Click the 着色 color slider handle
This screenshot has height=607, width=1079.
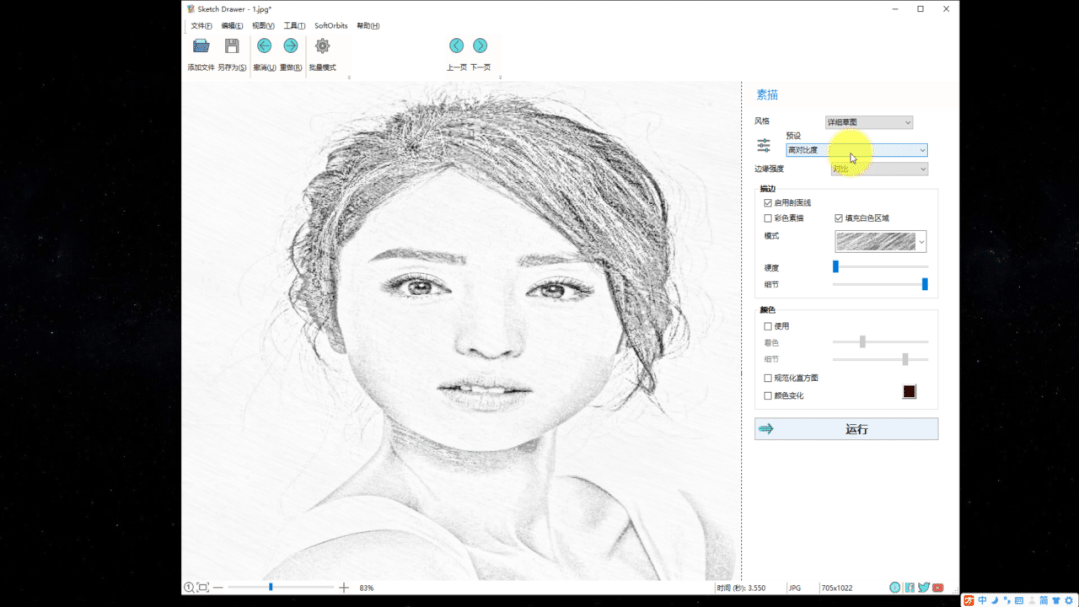coord(862,341)
